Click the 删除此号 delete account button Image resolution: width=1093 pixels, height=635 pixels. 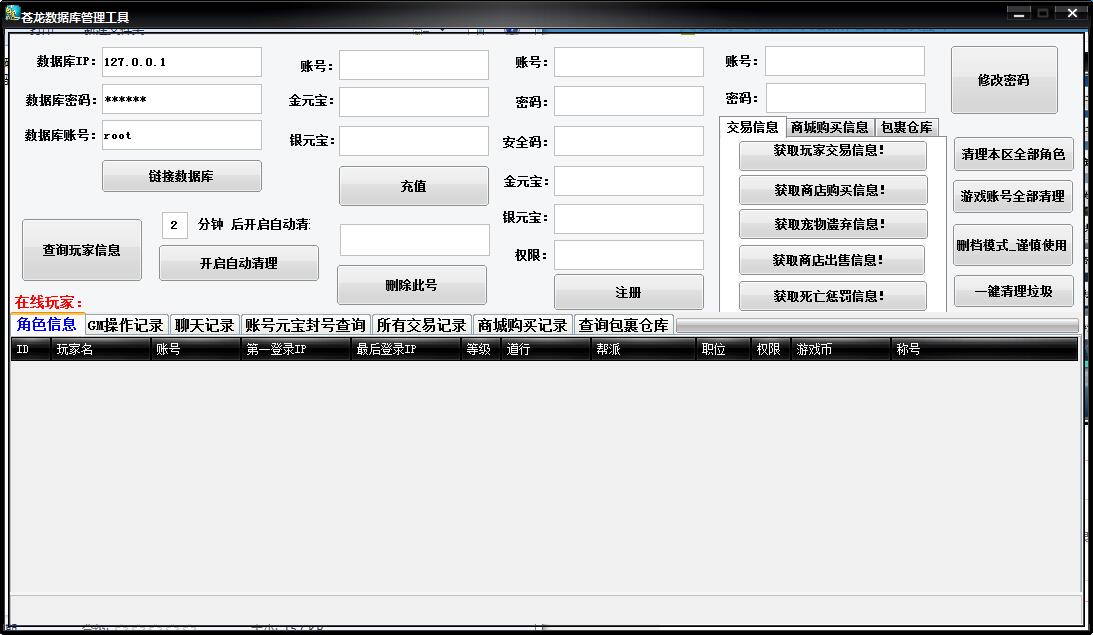point(411,285)
